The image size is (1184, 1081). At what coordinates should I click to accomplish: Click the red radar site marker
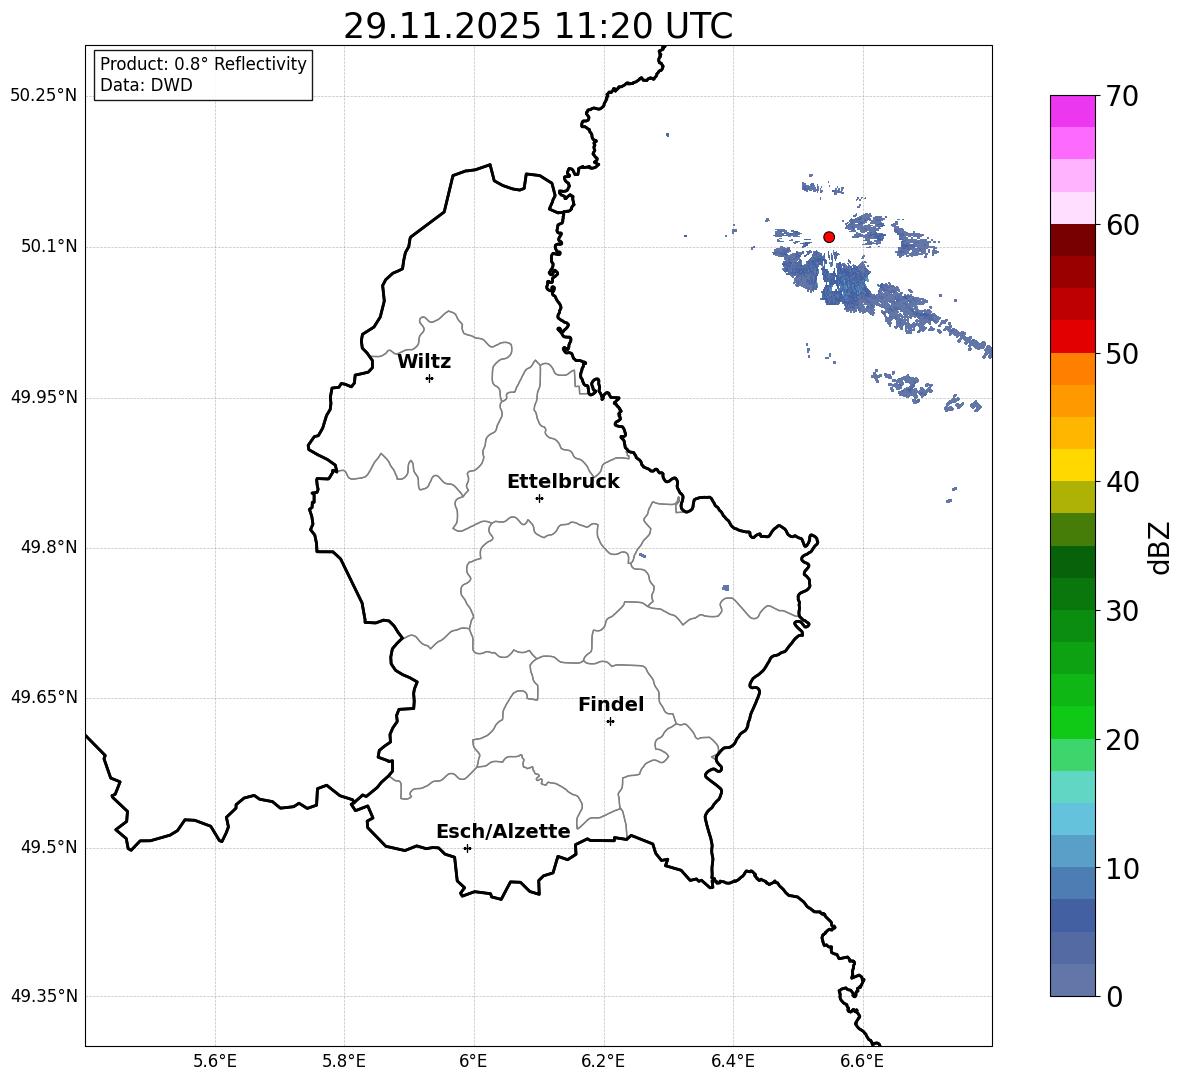point(829,237)
